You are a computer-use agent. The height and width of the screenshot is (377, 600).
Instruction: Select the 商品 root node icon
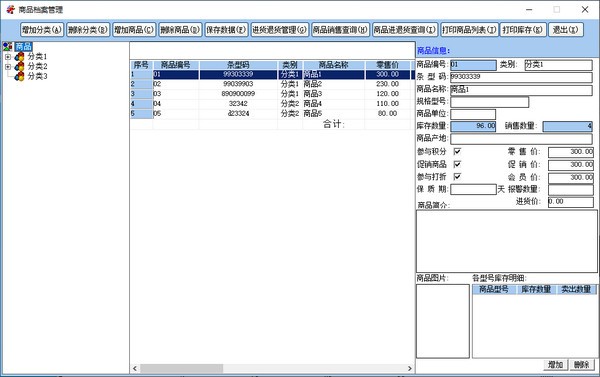[7, 47]
